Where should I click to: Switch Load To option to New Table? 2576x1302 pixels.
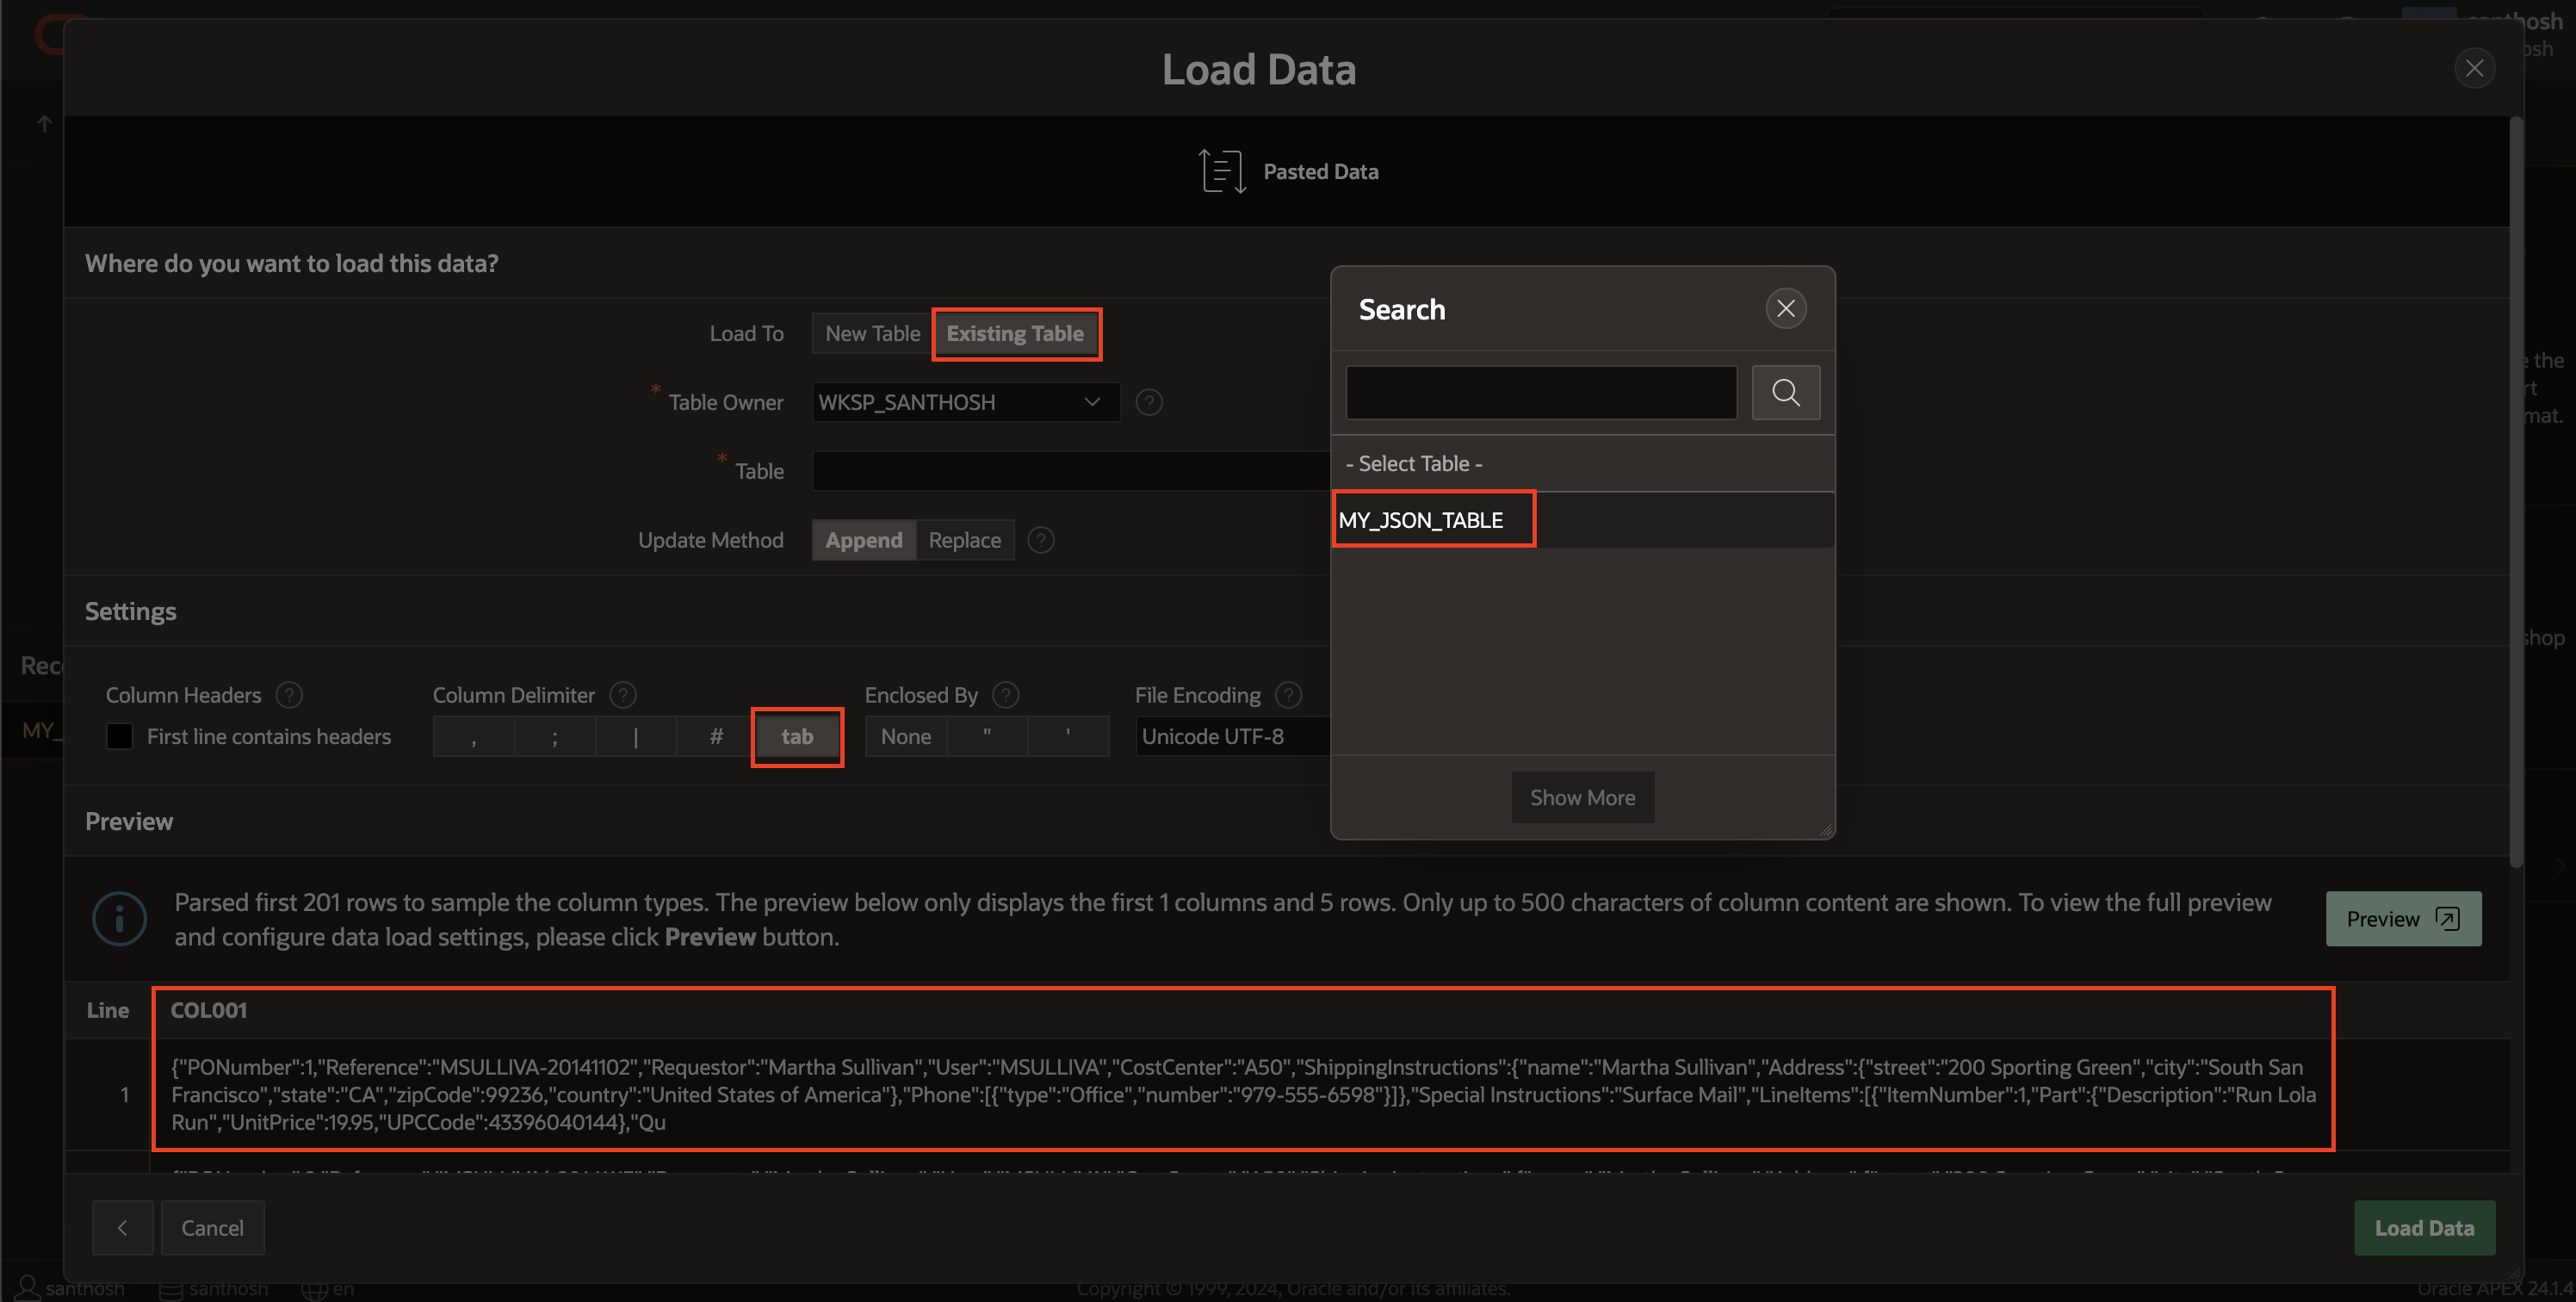tap(871, 334)
